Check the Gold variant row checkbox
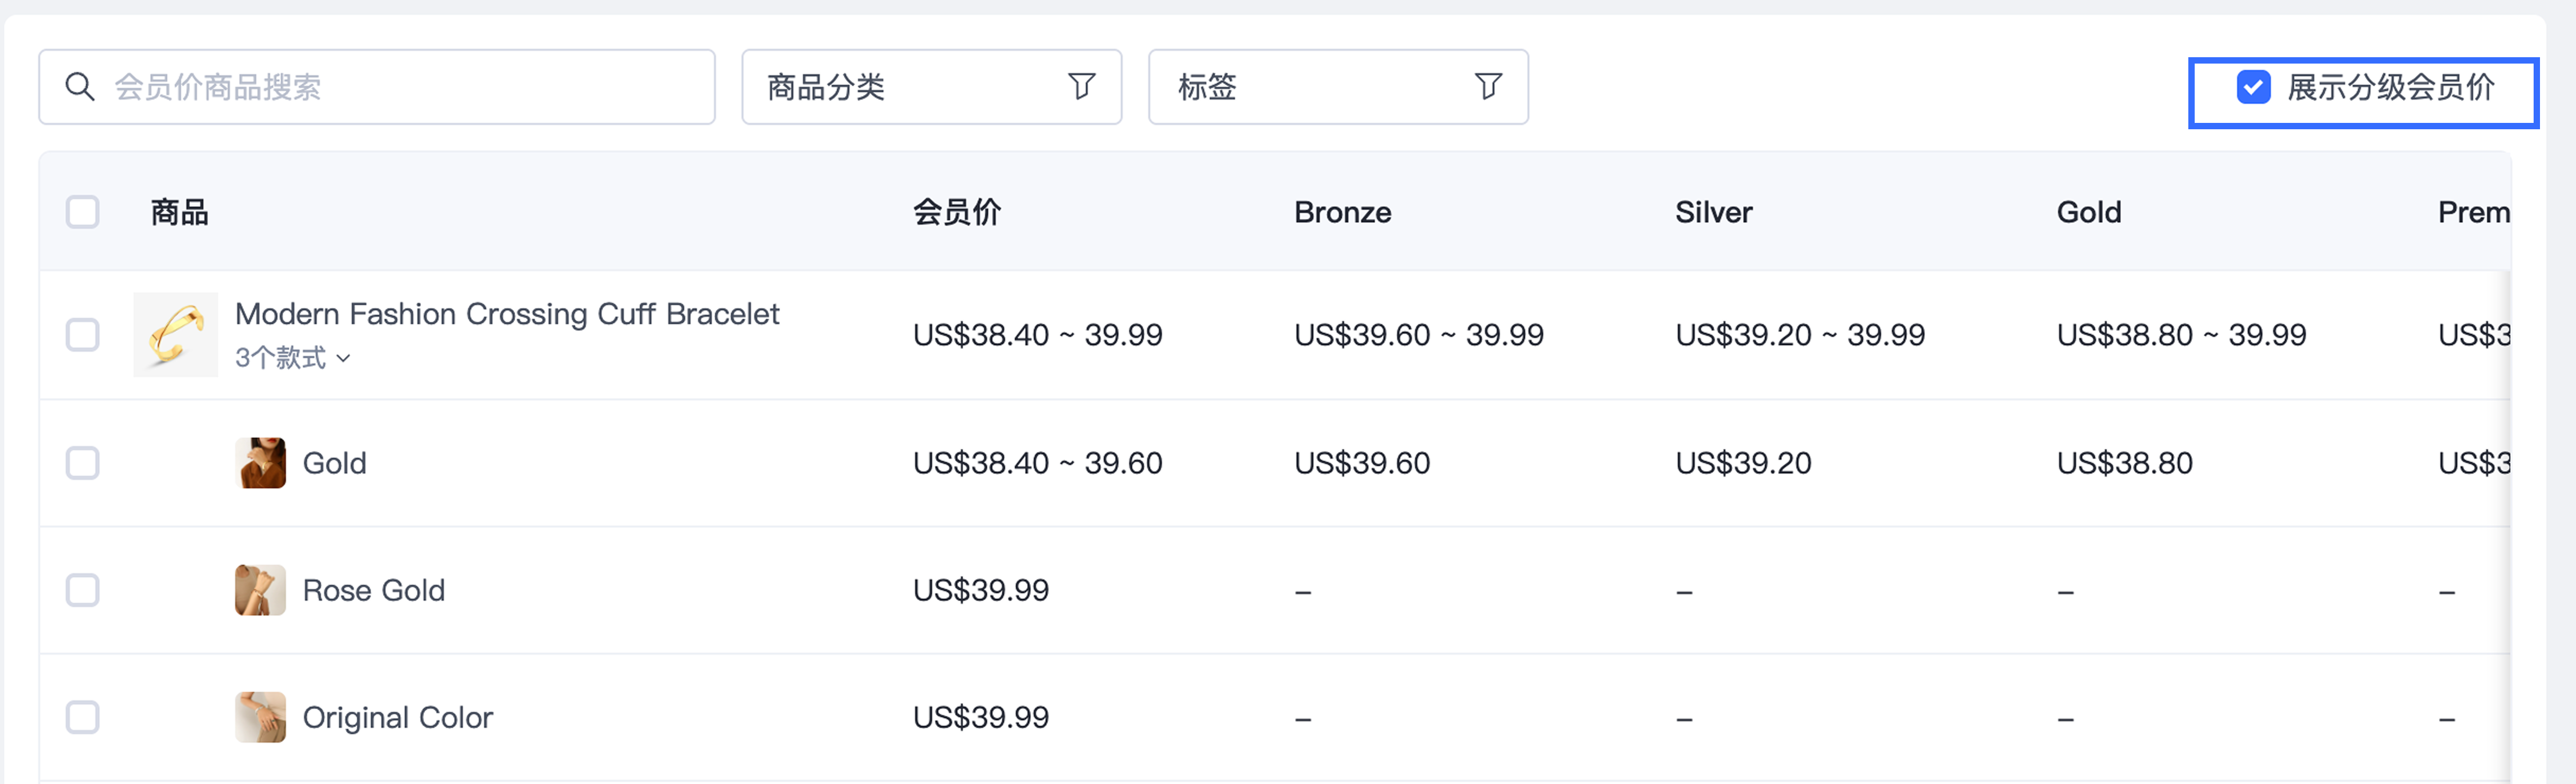 pos(83,463)
